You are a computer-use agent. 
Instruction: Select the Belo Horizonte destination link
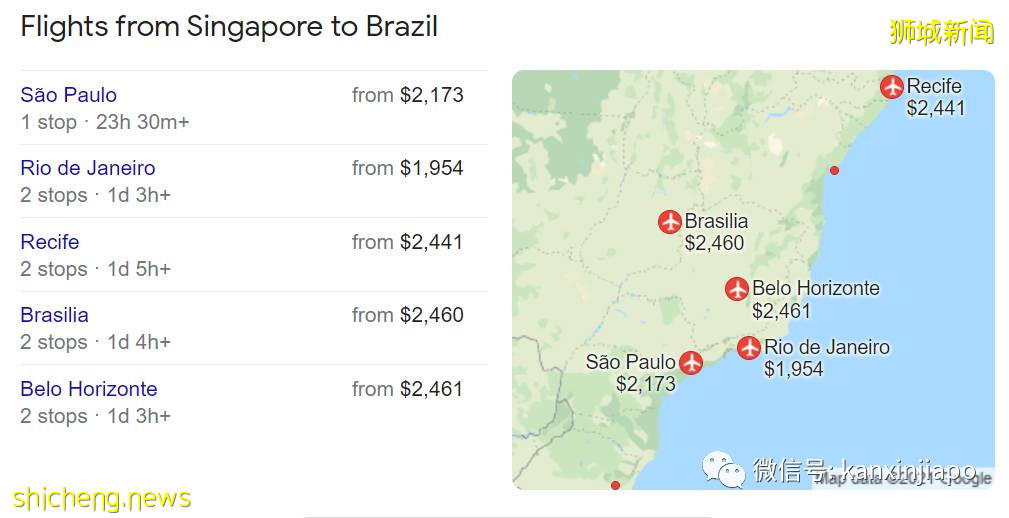tap(89, 389)
